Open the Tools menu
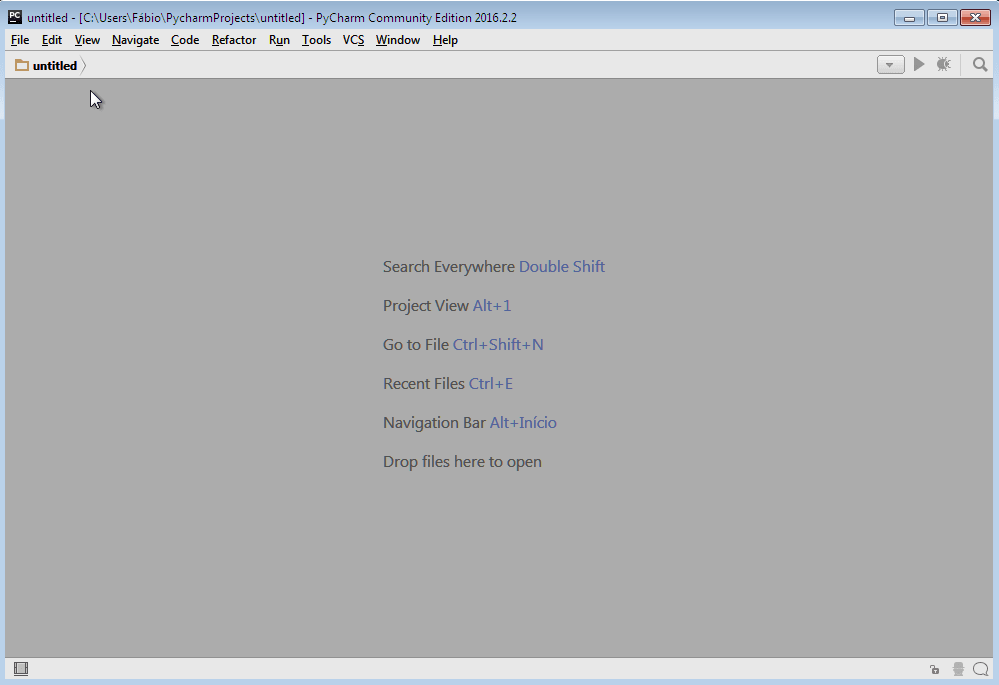This screenshot has width=999, height=685. coord(316,40)
